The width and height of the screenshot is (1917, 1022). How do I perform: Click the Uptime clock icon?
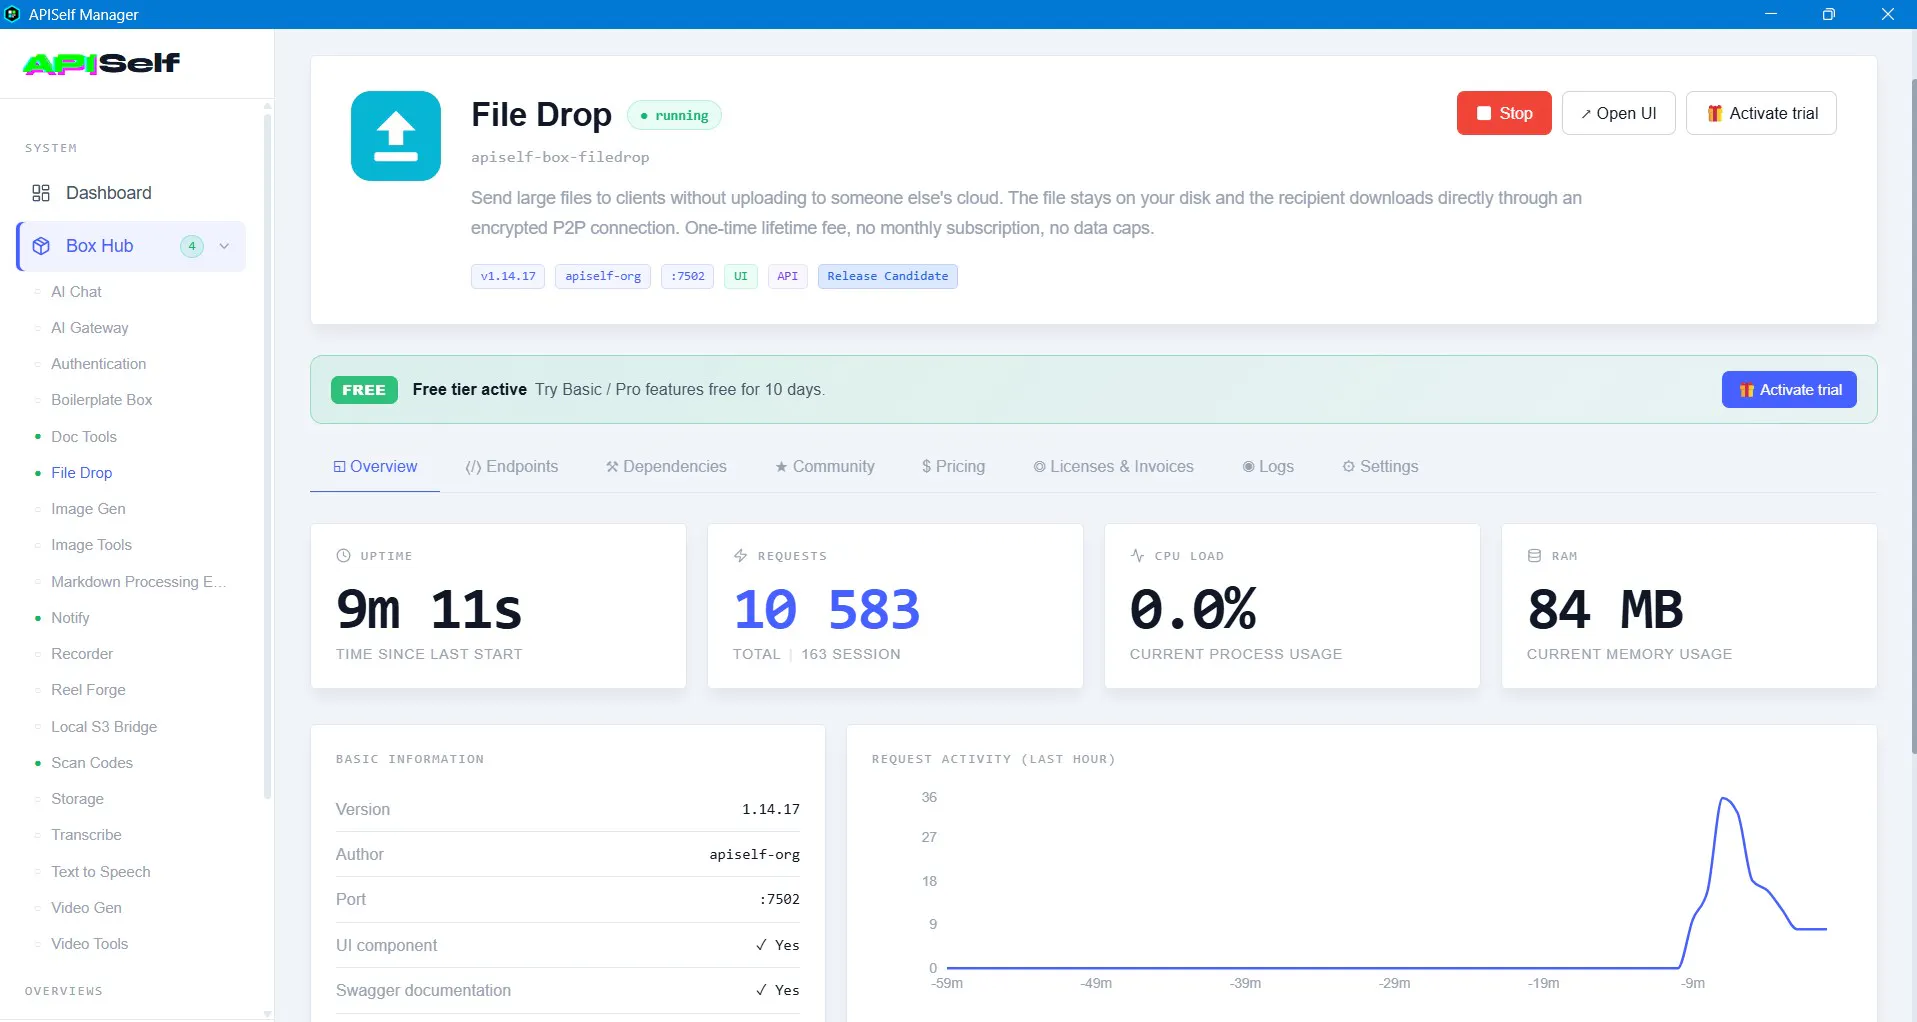pyautogui.click(x=343, y=555)
